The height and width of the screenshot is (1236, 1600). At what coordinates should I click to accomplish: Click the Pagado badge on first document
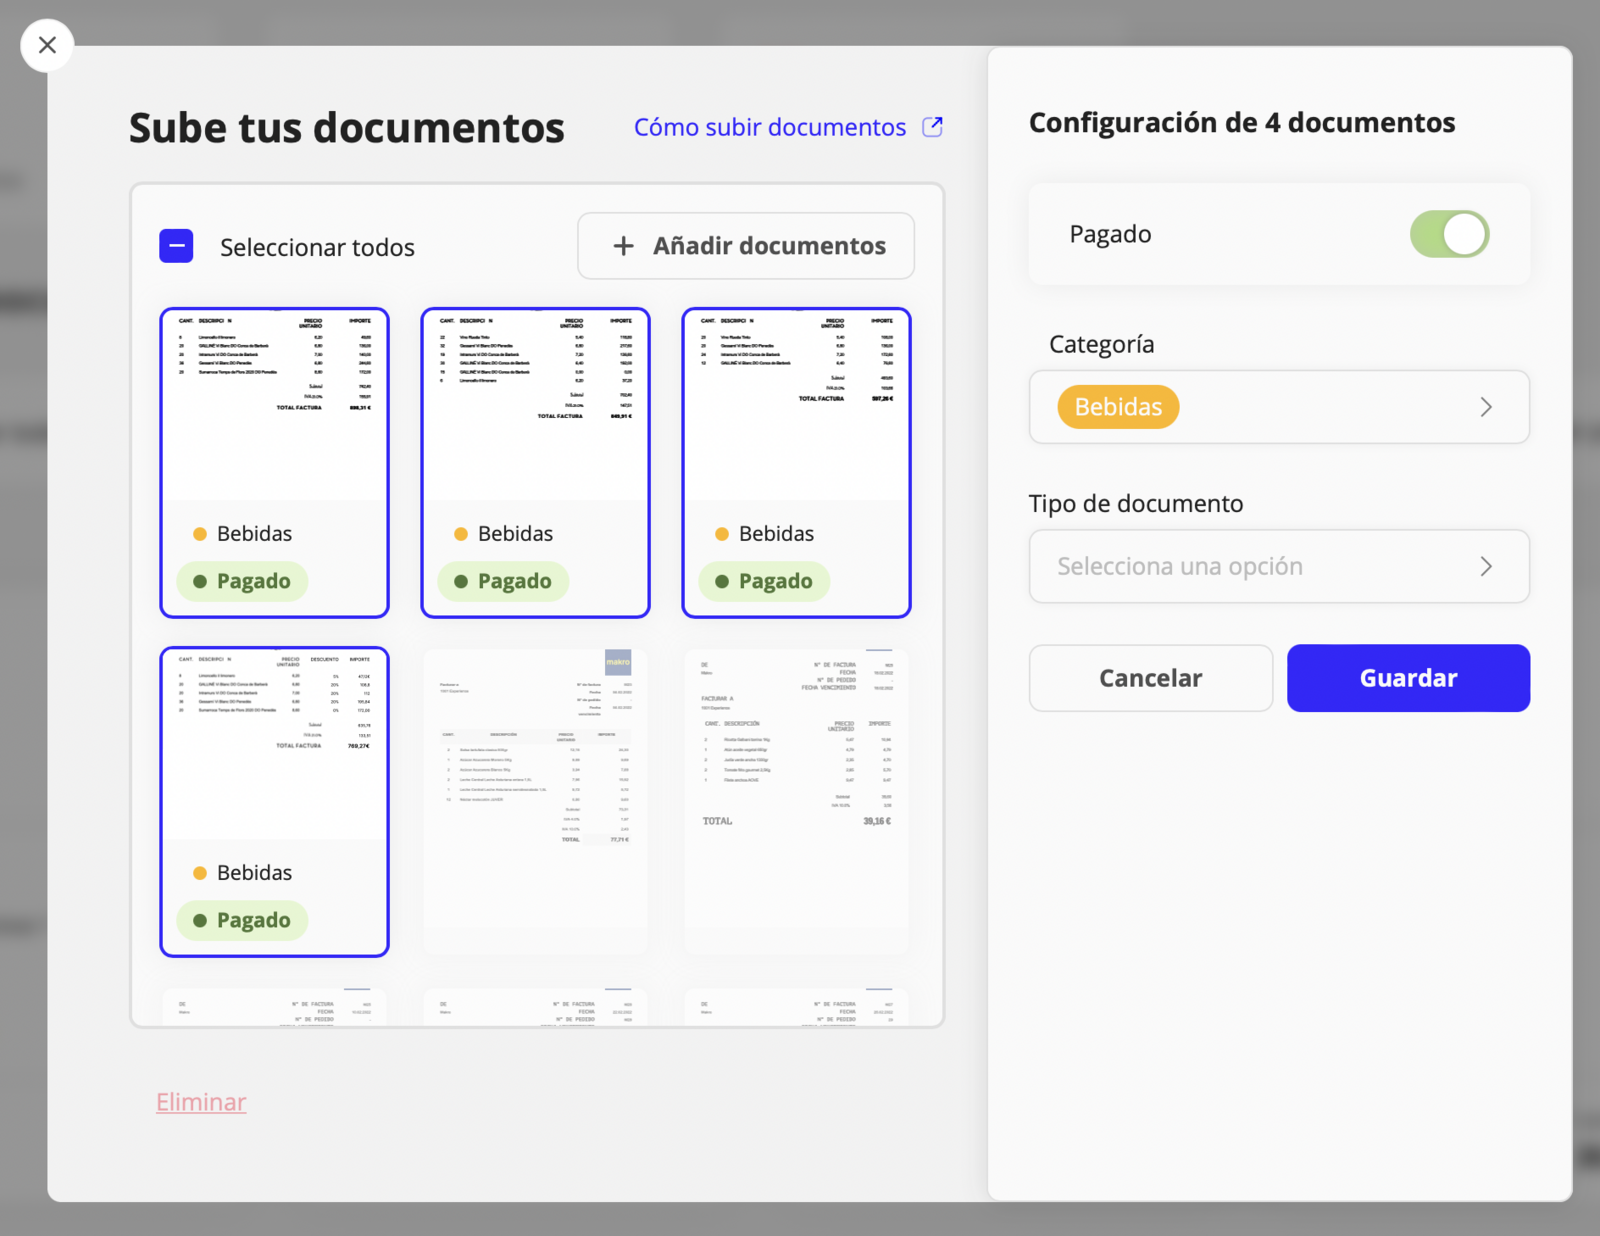click(x=242, y=581)
